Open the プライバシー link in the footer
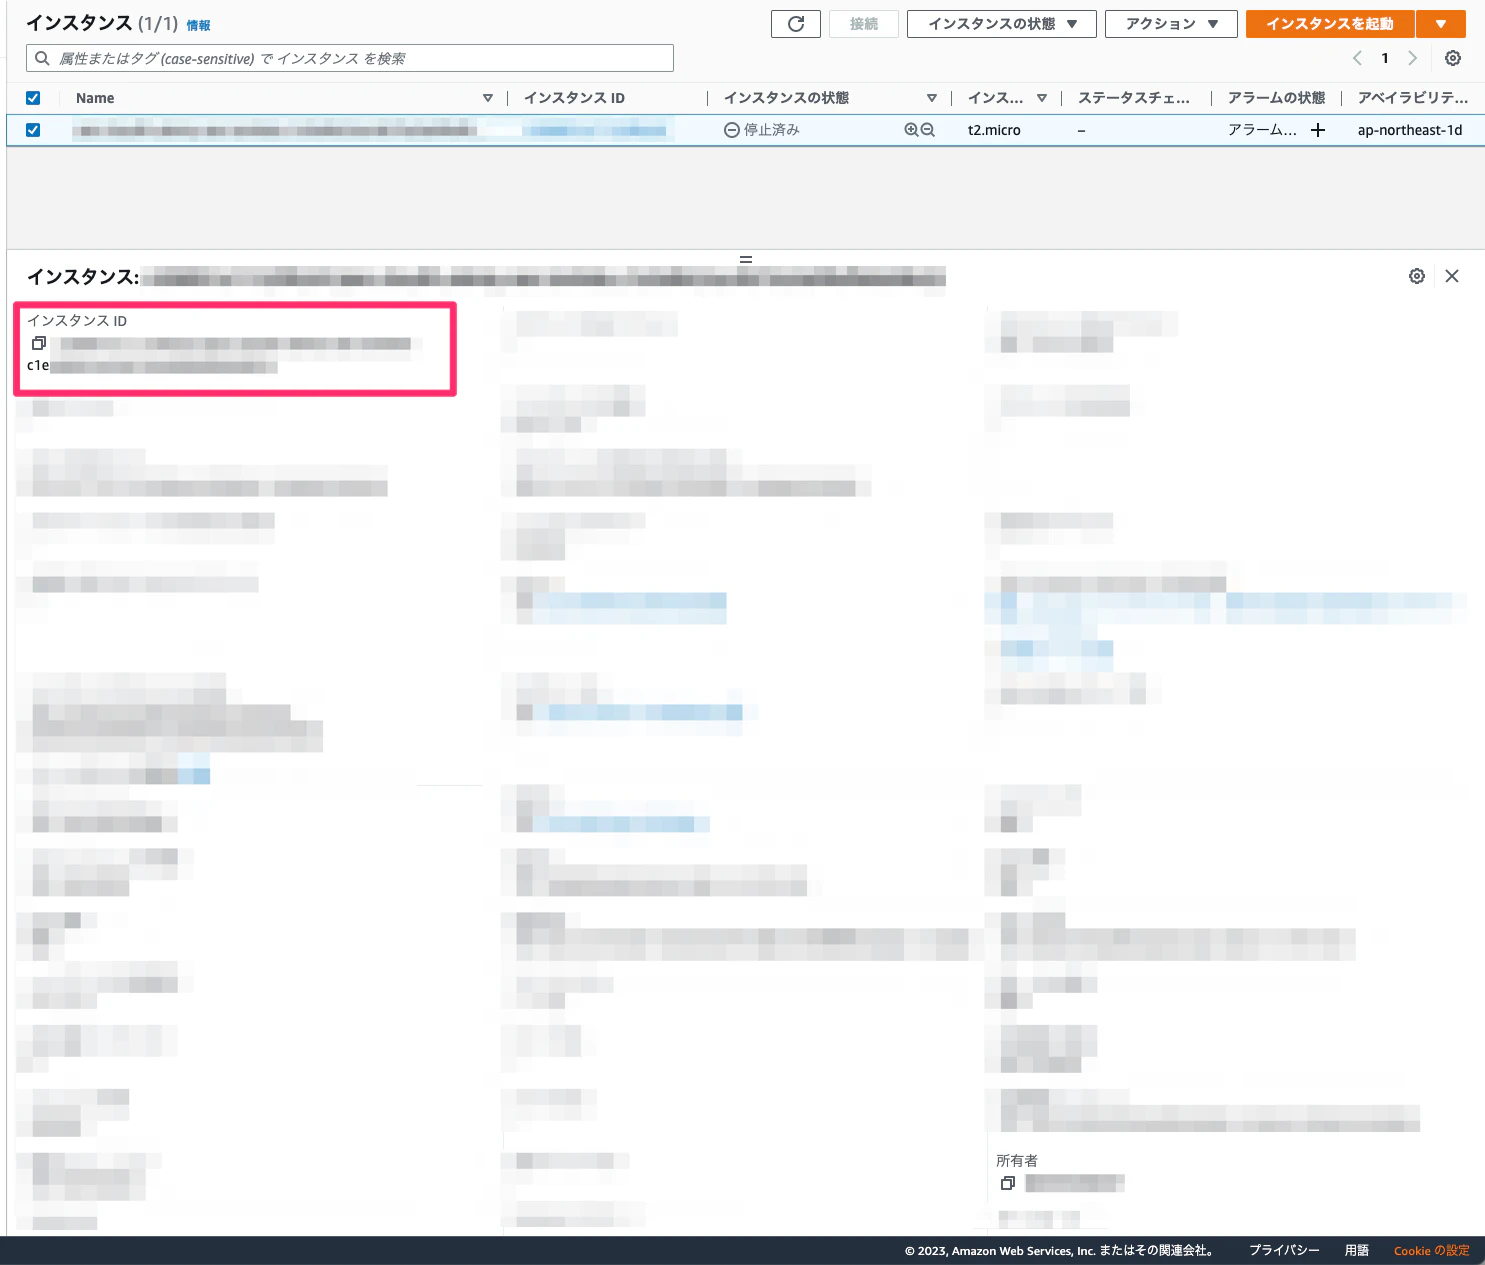This screenshot has width=1485, height=1265. 1283,1250
